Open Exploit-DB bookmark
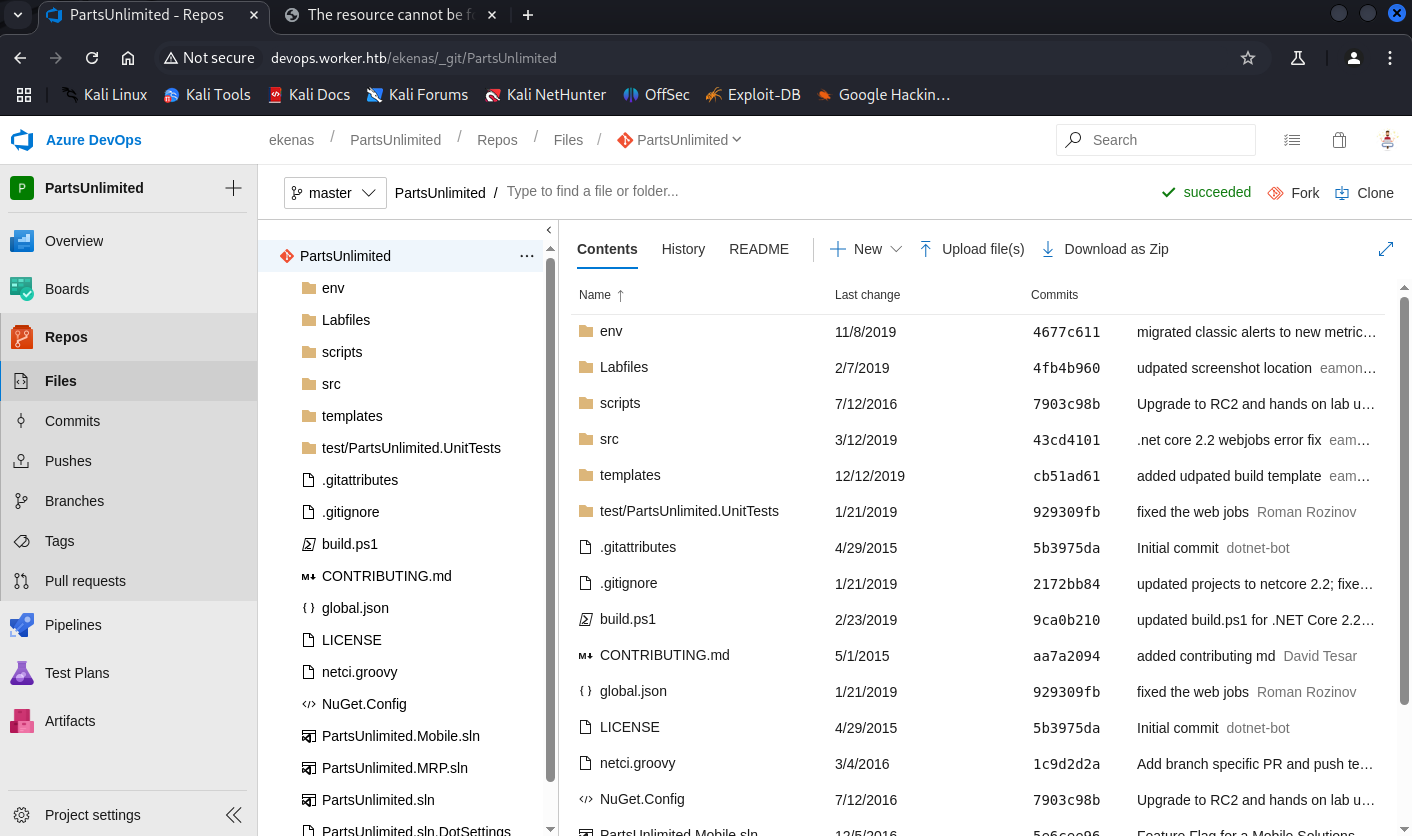 (x=753, y=95)
